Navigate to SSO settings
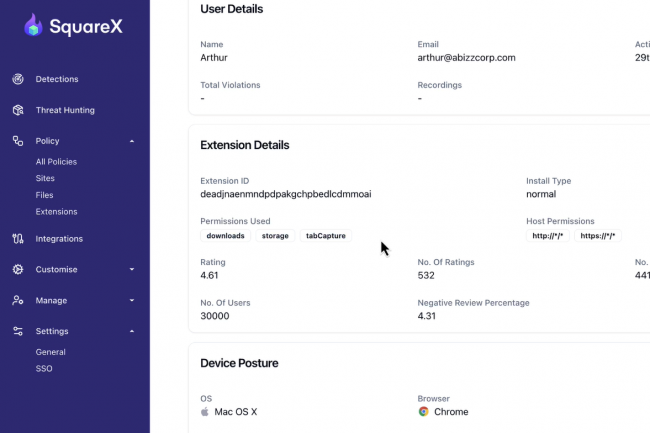 point(44,369)
